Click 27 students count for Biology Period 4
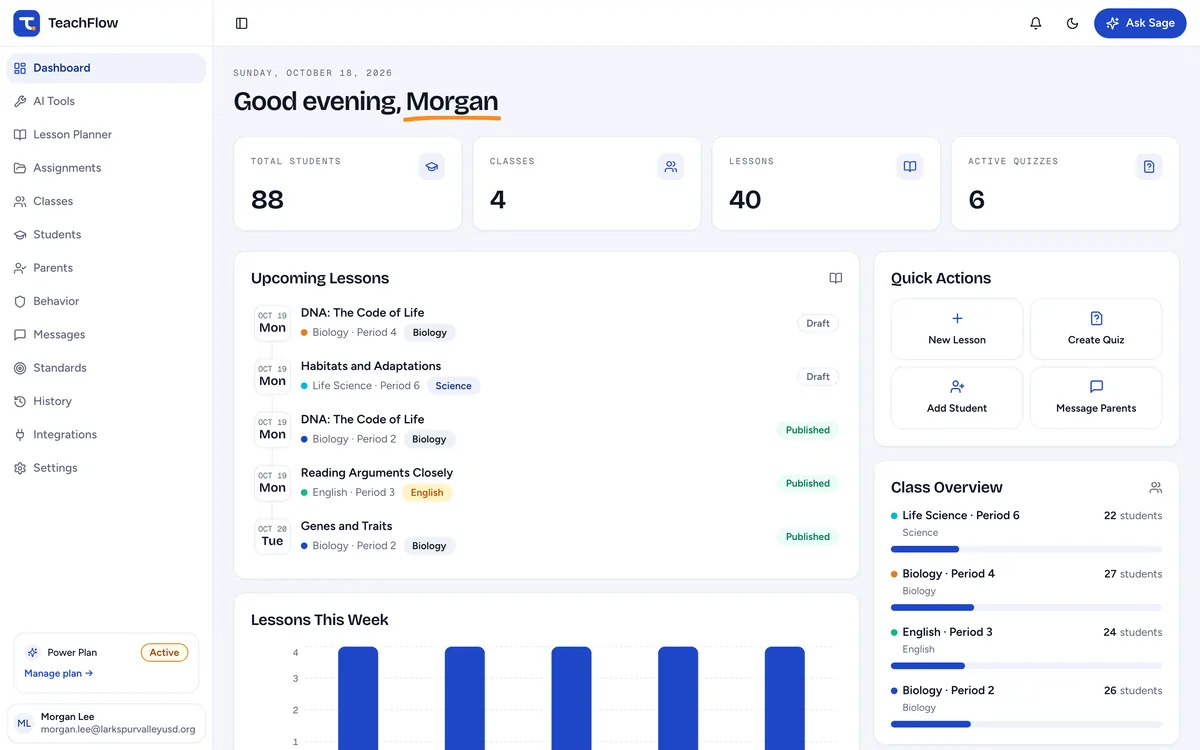This screenshot has height=750, width=1200. [1133, 574]
